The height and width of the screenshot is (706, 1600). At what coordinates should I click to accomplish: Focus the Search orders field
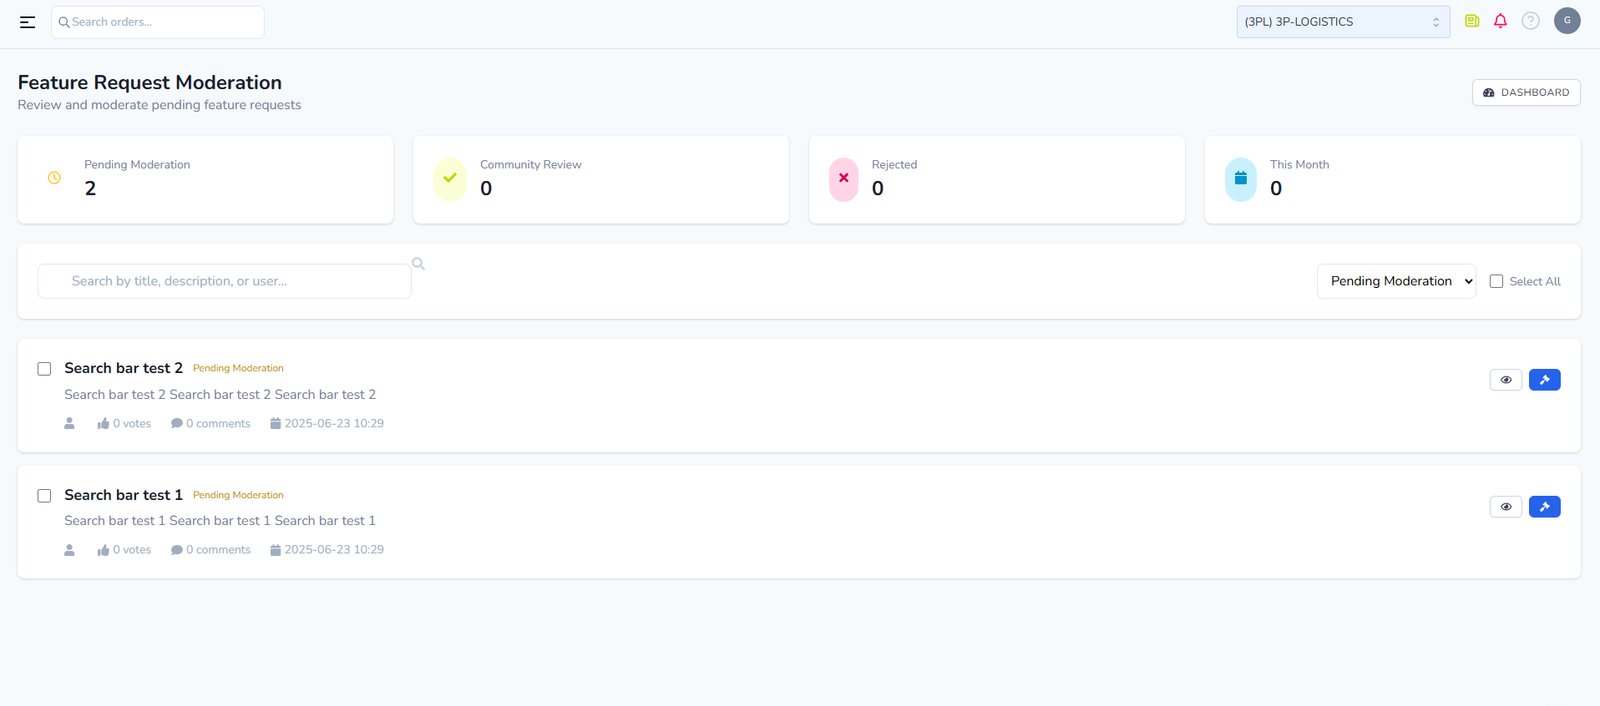[x=160, y=22]
